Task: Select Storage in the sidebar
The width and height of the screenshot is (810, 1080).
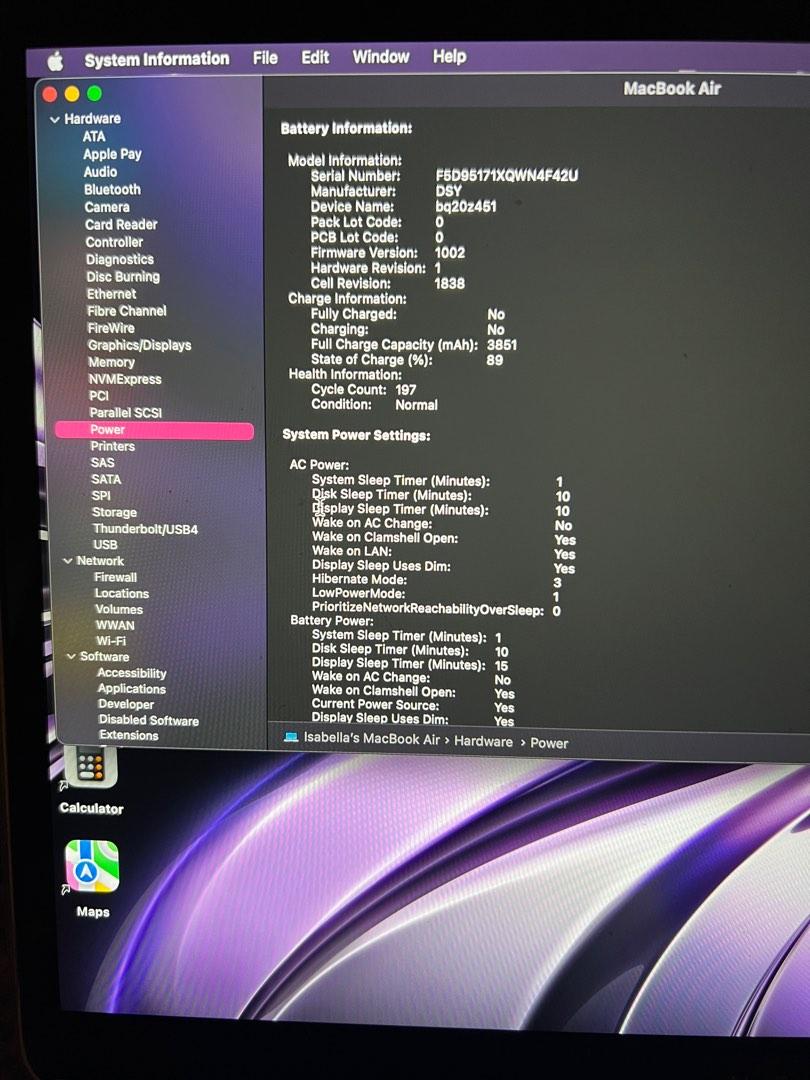Action: 114,512
